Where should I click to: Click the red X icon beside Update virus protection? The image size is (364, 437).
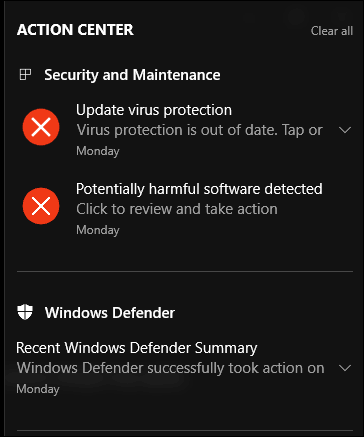pos(41,127)
